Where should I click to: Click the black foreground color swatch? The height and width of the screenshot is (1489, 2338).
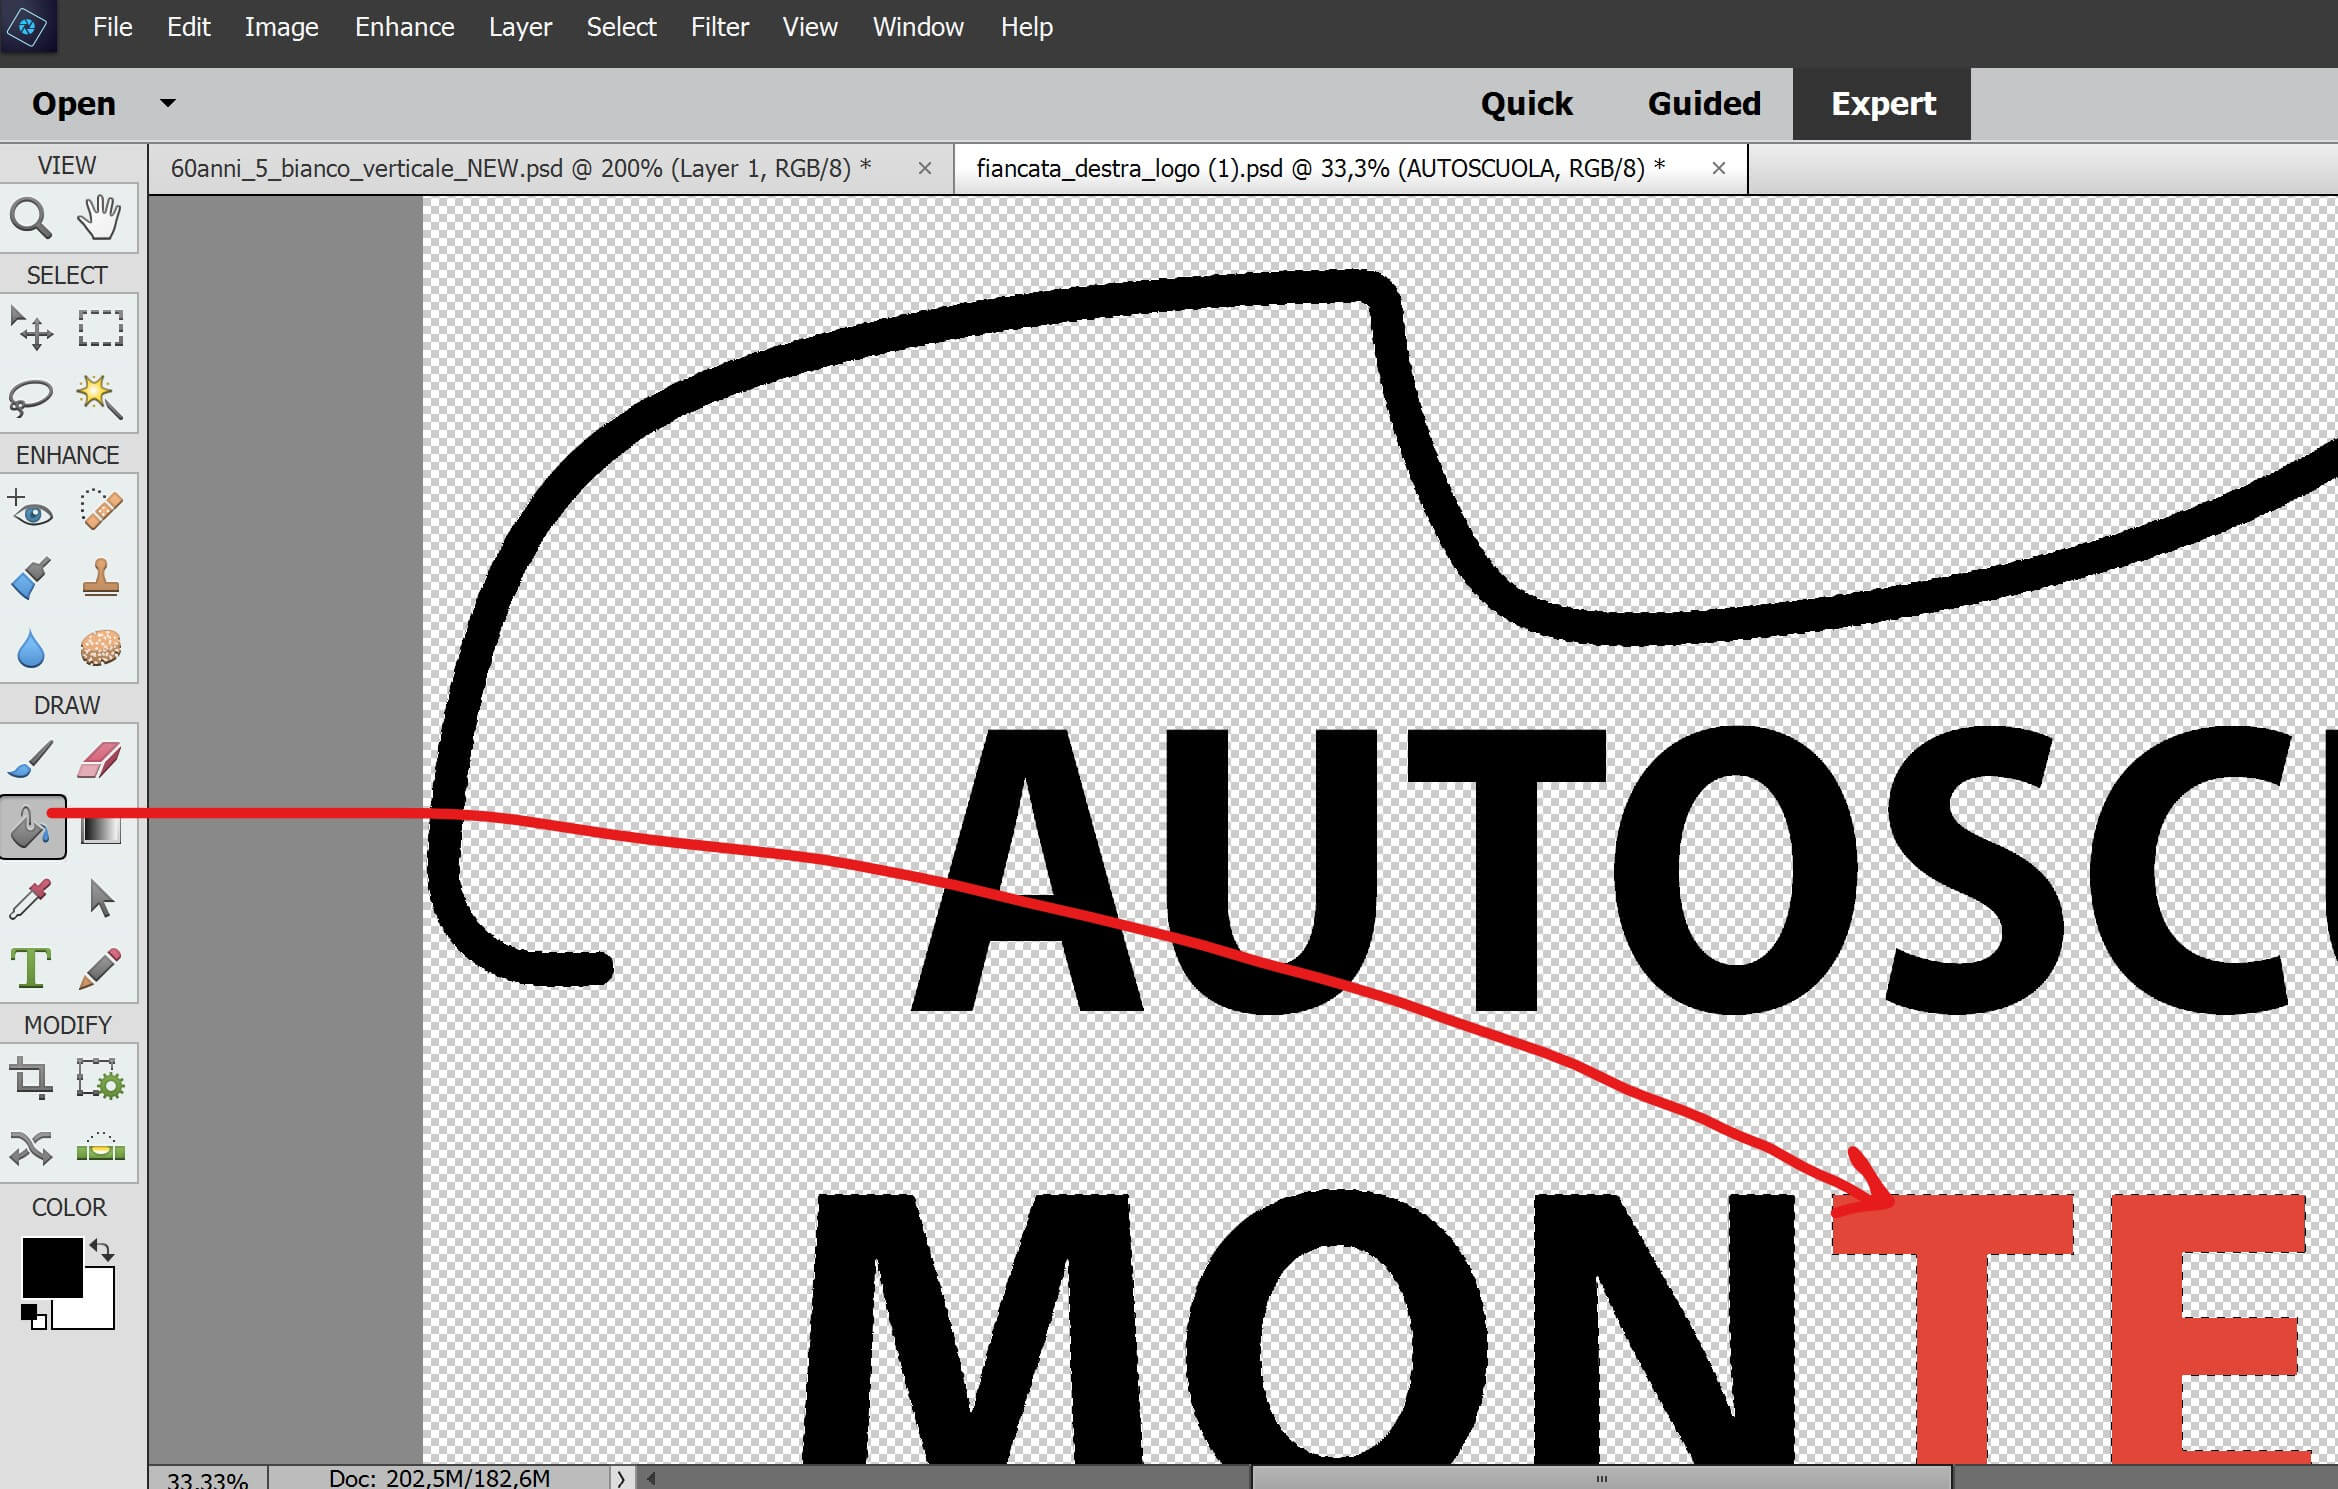point(50,1266)
